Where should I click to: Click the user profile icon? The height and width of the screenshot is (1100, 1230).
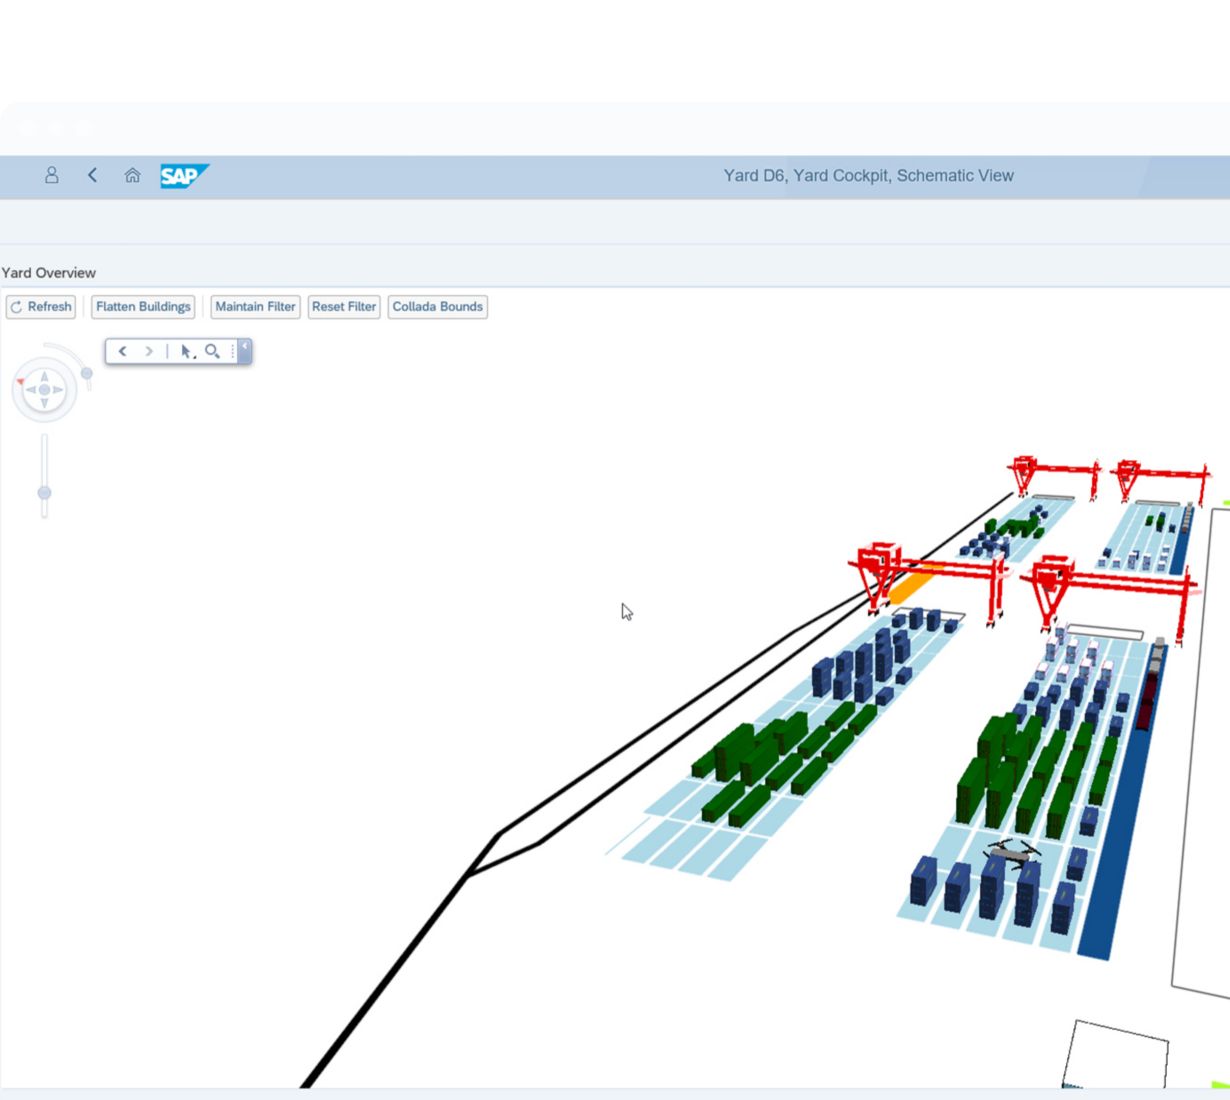pos(52,175)
